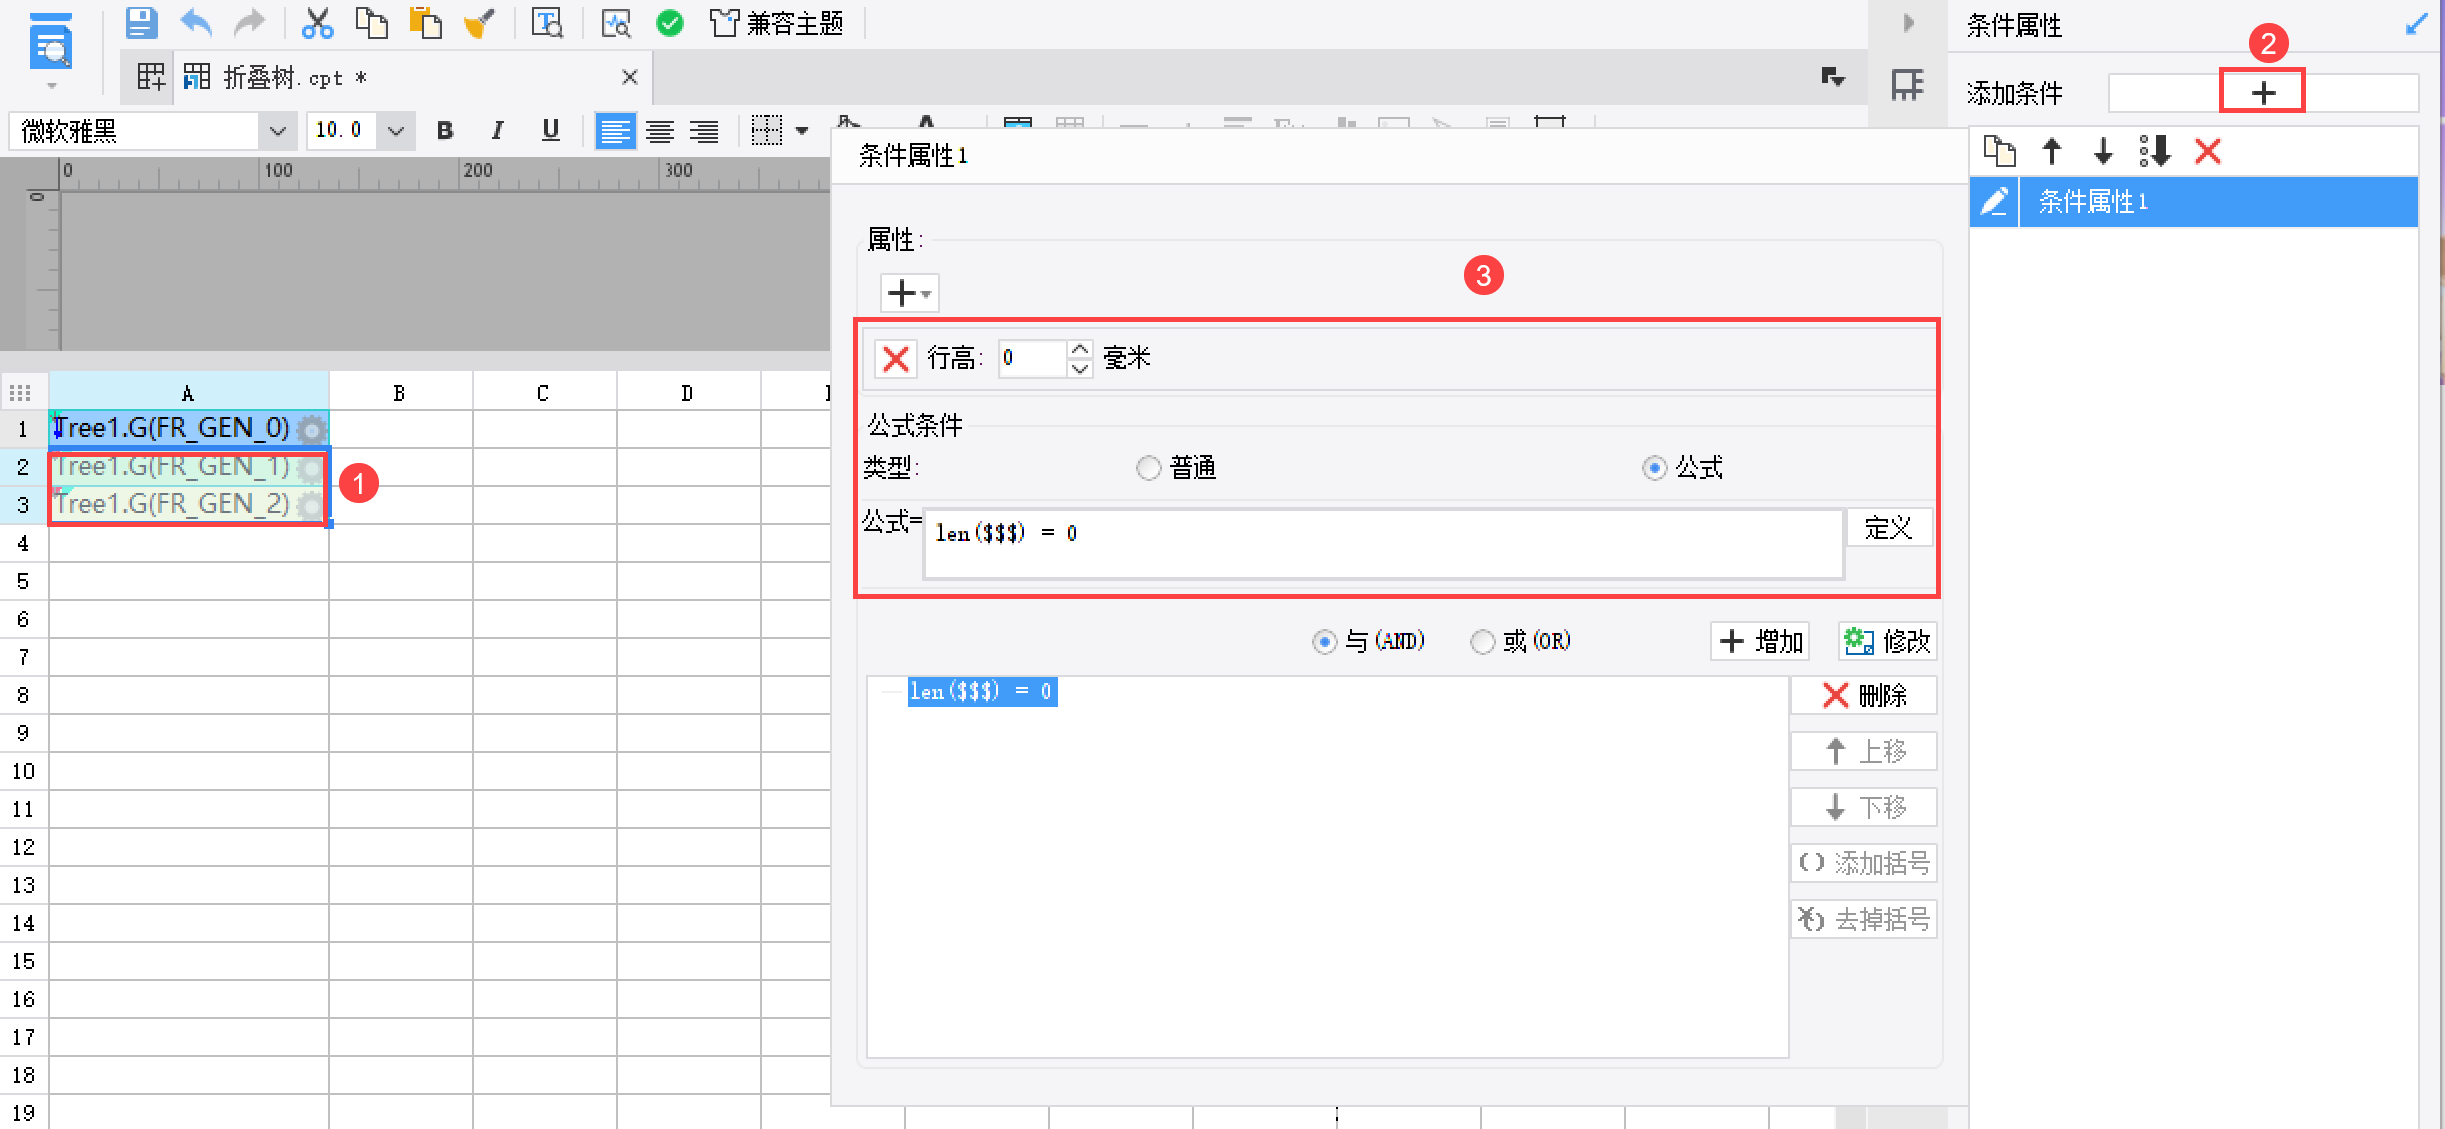The image size is (2445, 1129).
Task: Open the font size dropdown
Action: 396,131
